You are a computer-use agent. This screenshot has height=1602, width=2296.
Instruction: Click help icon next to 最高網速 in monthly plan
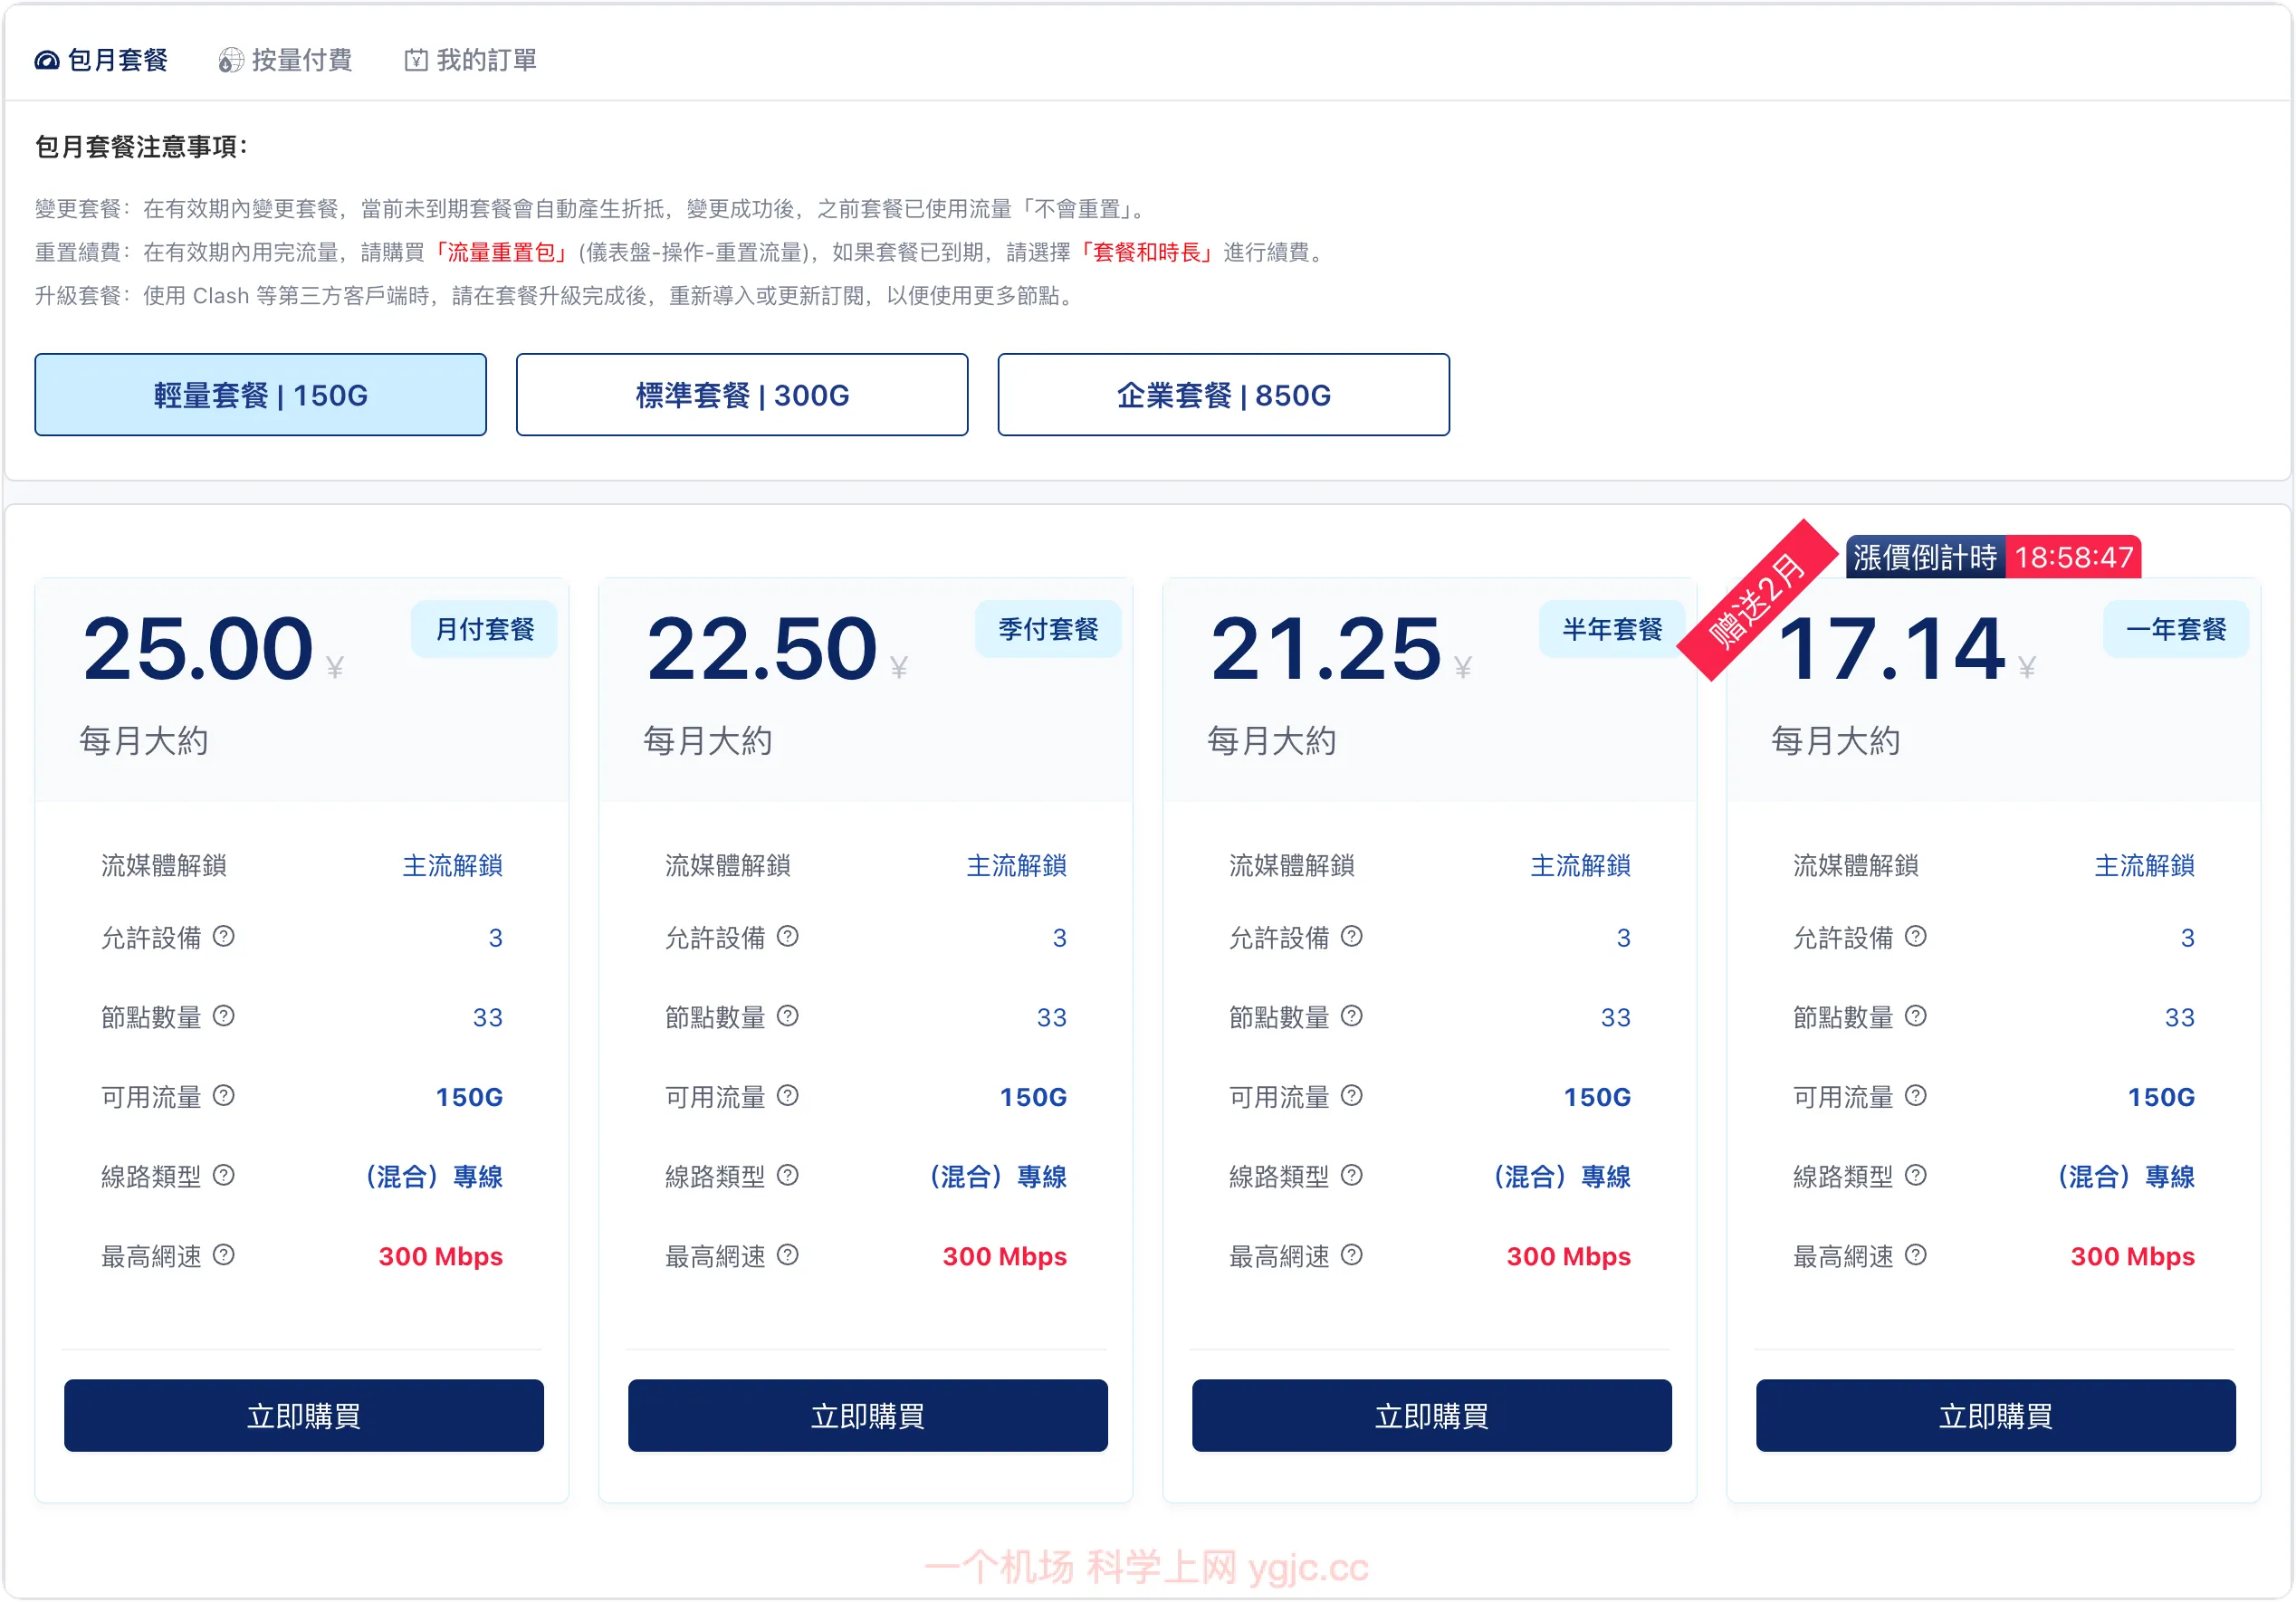[x=224, y=1254]
